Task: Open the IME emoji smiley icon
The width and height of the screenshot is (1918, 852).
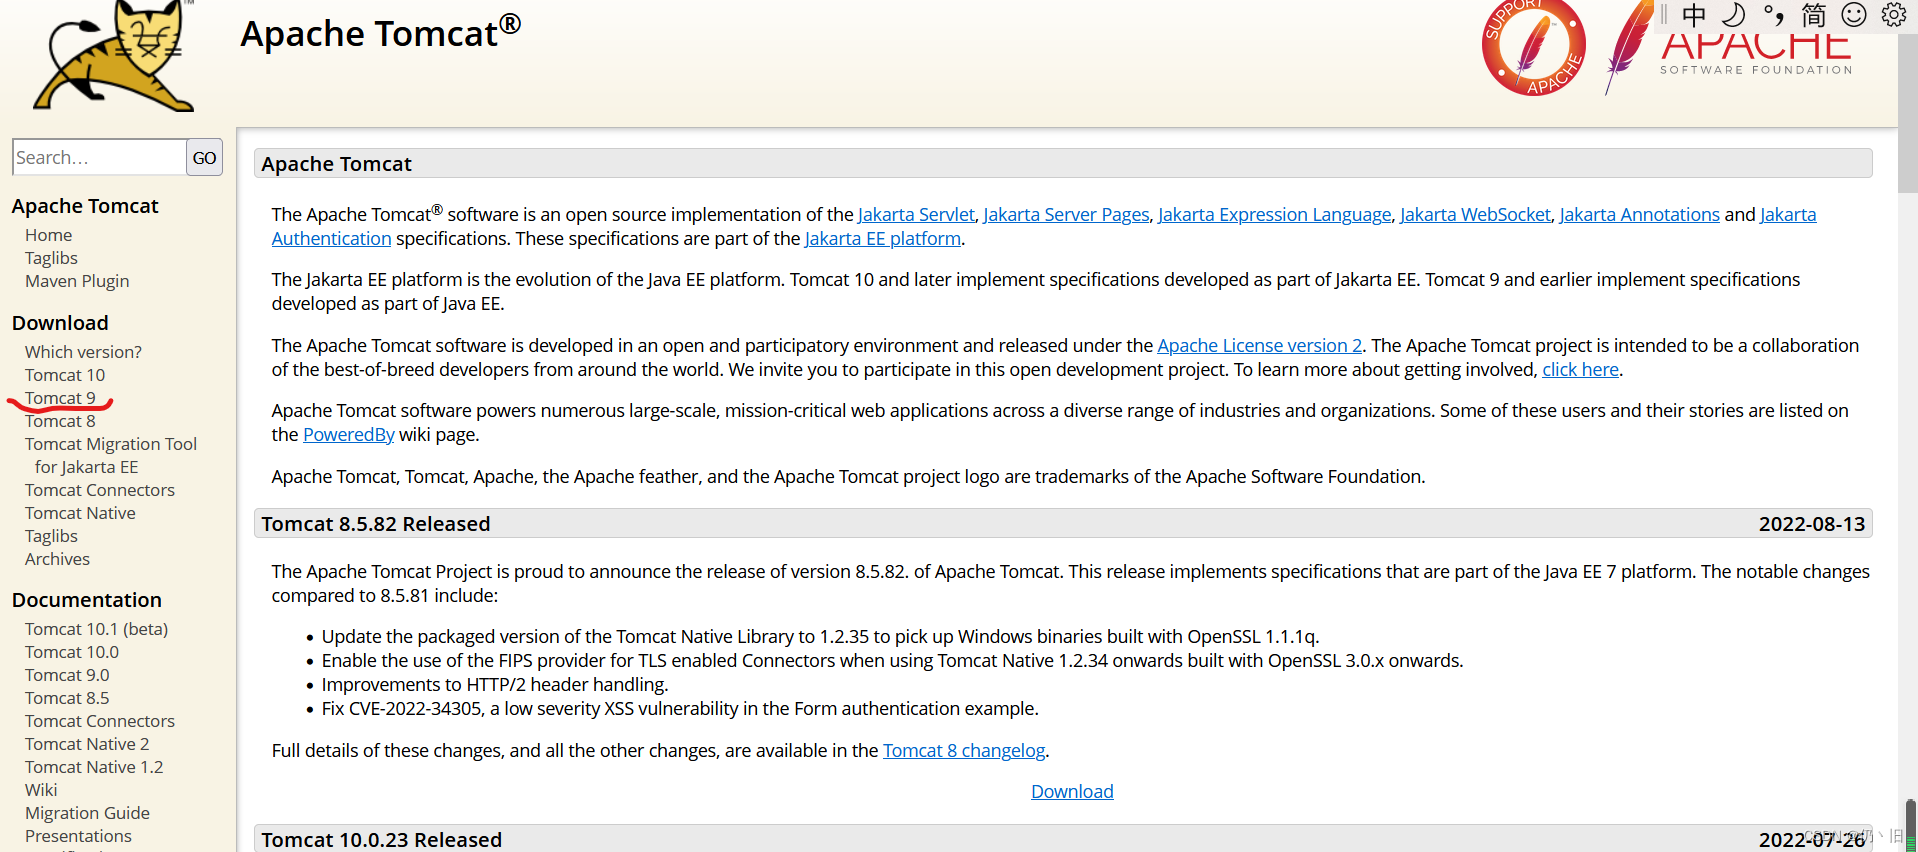Action: pyautogui.click(x=1854, y=15)
